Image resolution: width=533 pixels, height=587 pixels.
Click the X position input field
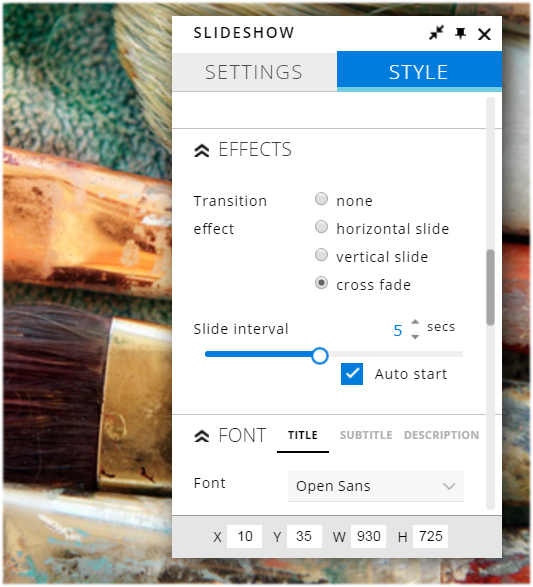coord(244,536)
